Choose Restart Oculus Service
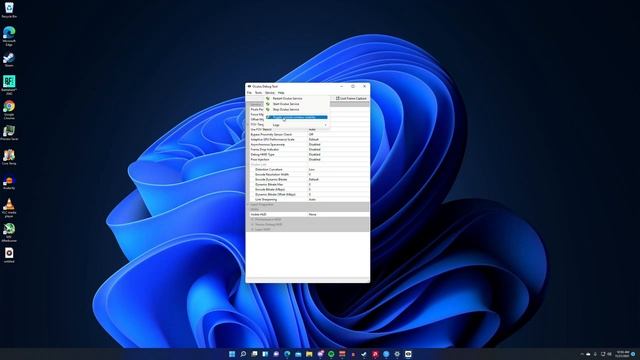 [x=297, y=98]
